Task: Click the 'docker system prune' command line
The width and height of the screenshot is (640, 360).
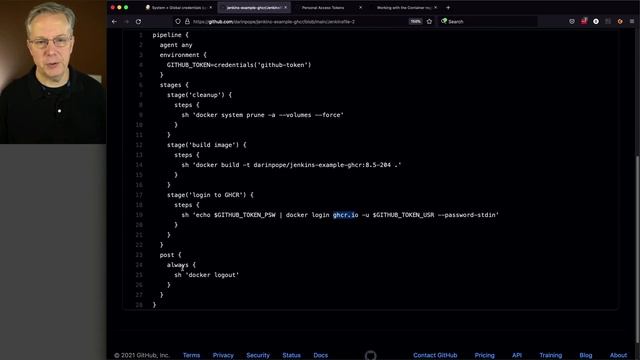Action: [x=262, y=115]
